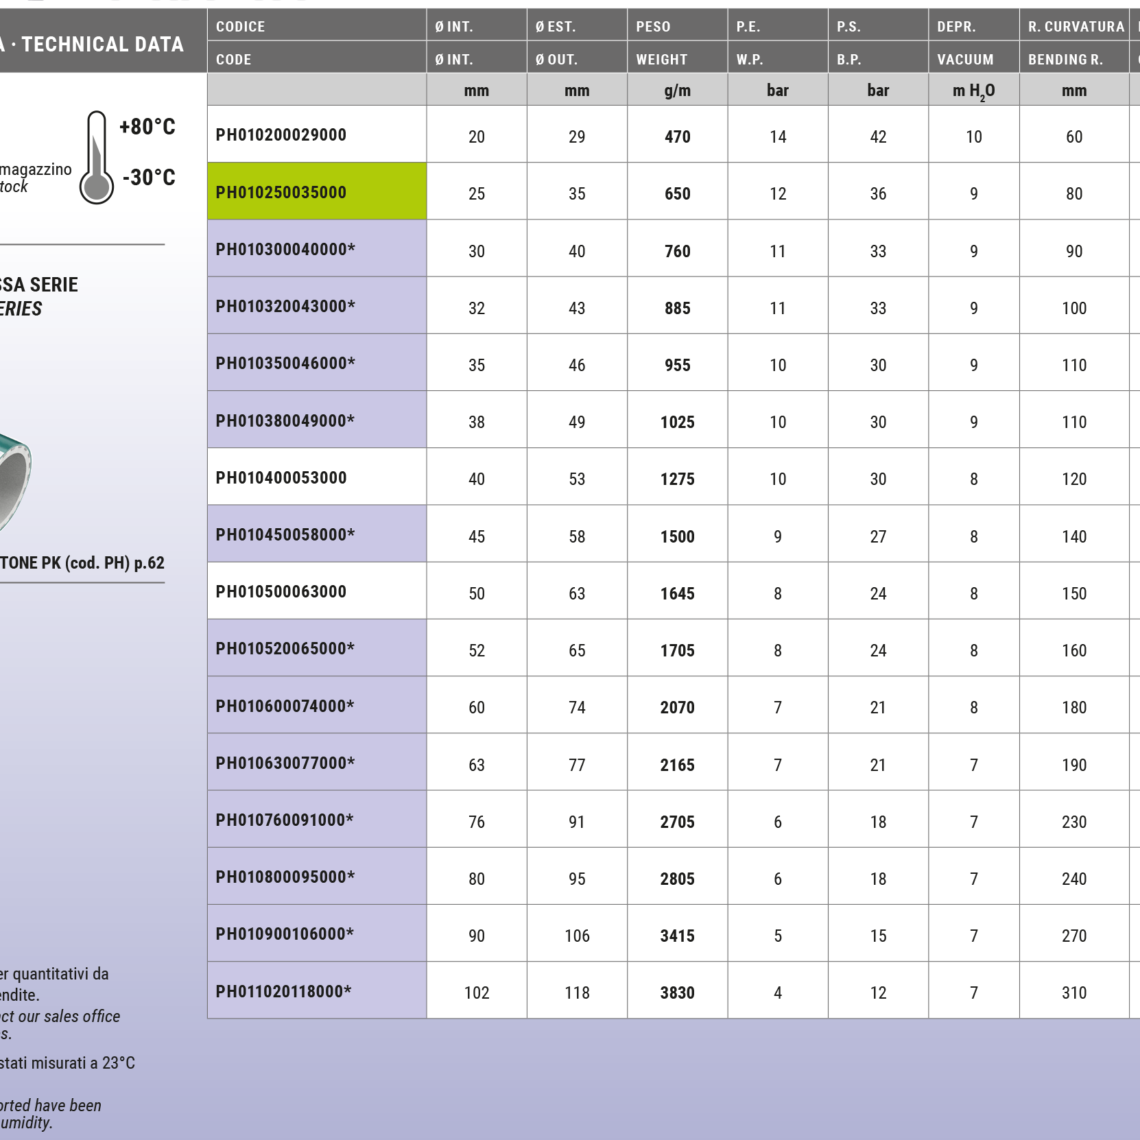The height and width of the screenshot is (1140, 1140).
Task: Click the m H2O unit cell
Action: click(x=973, y=91)
